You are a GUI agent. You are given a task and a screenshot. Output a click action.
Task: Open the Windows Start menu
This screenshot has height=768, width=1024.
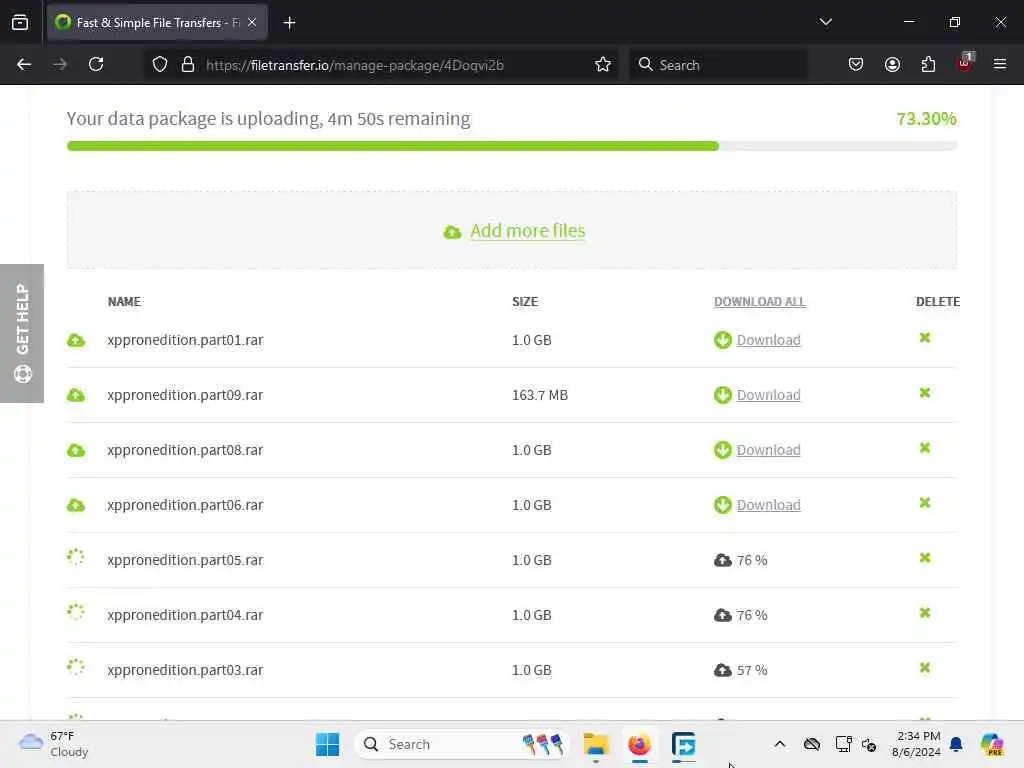[x=327, y=744]
